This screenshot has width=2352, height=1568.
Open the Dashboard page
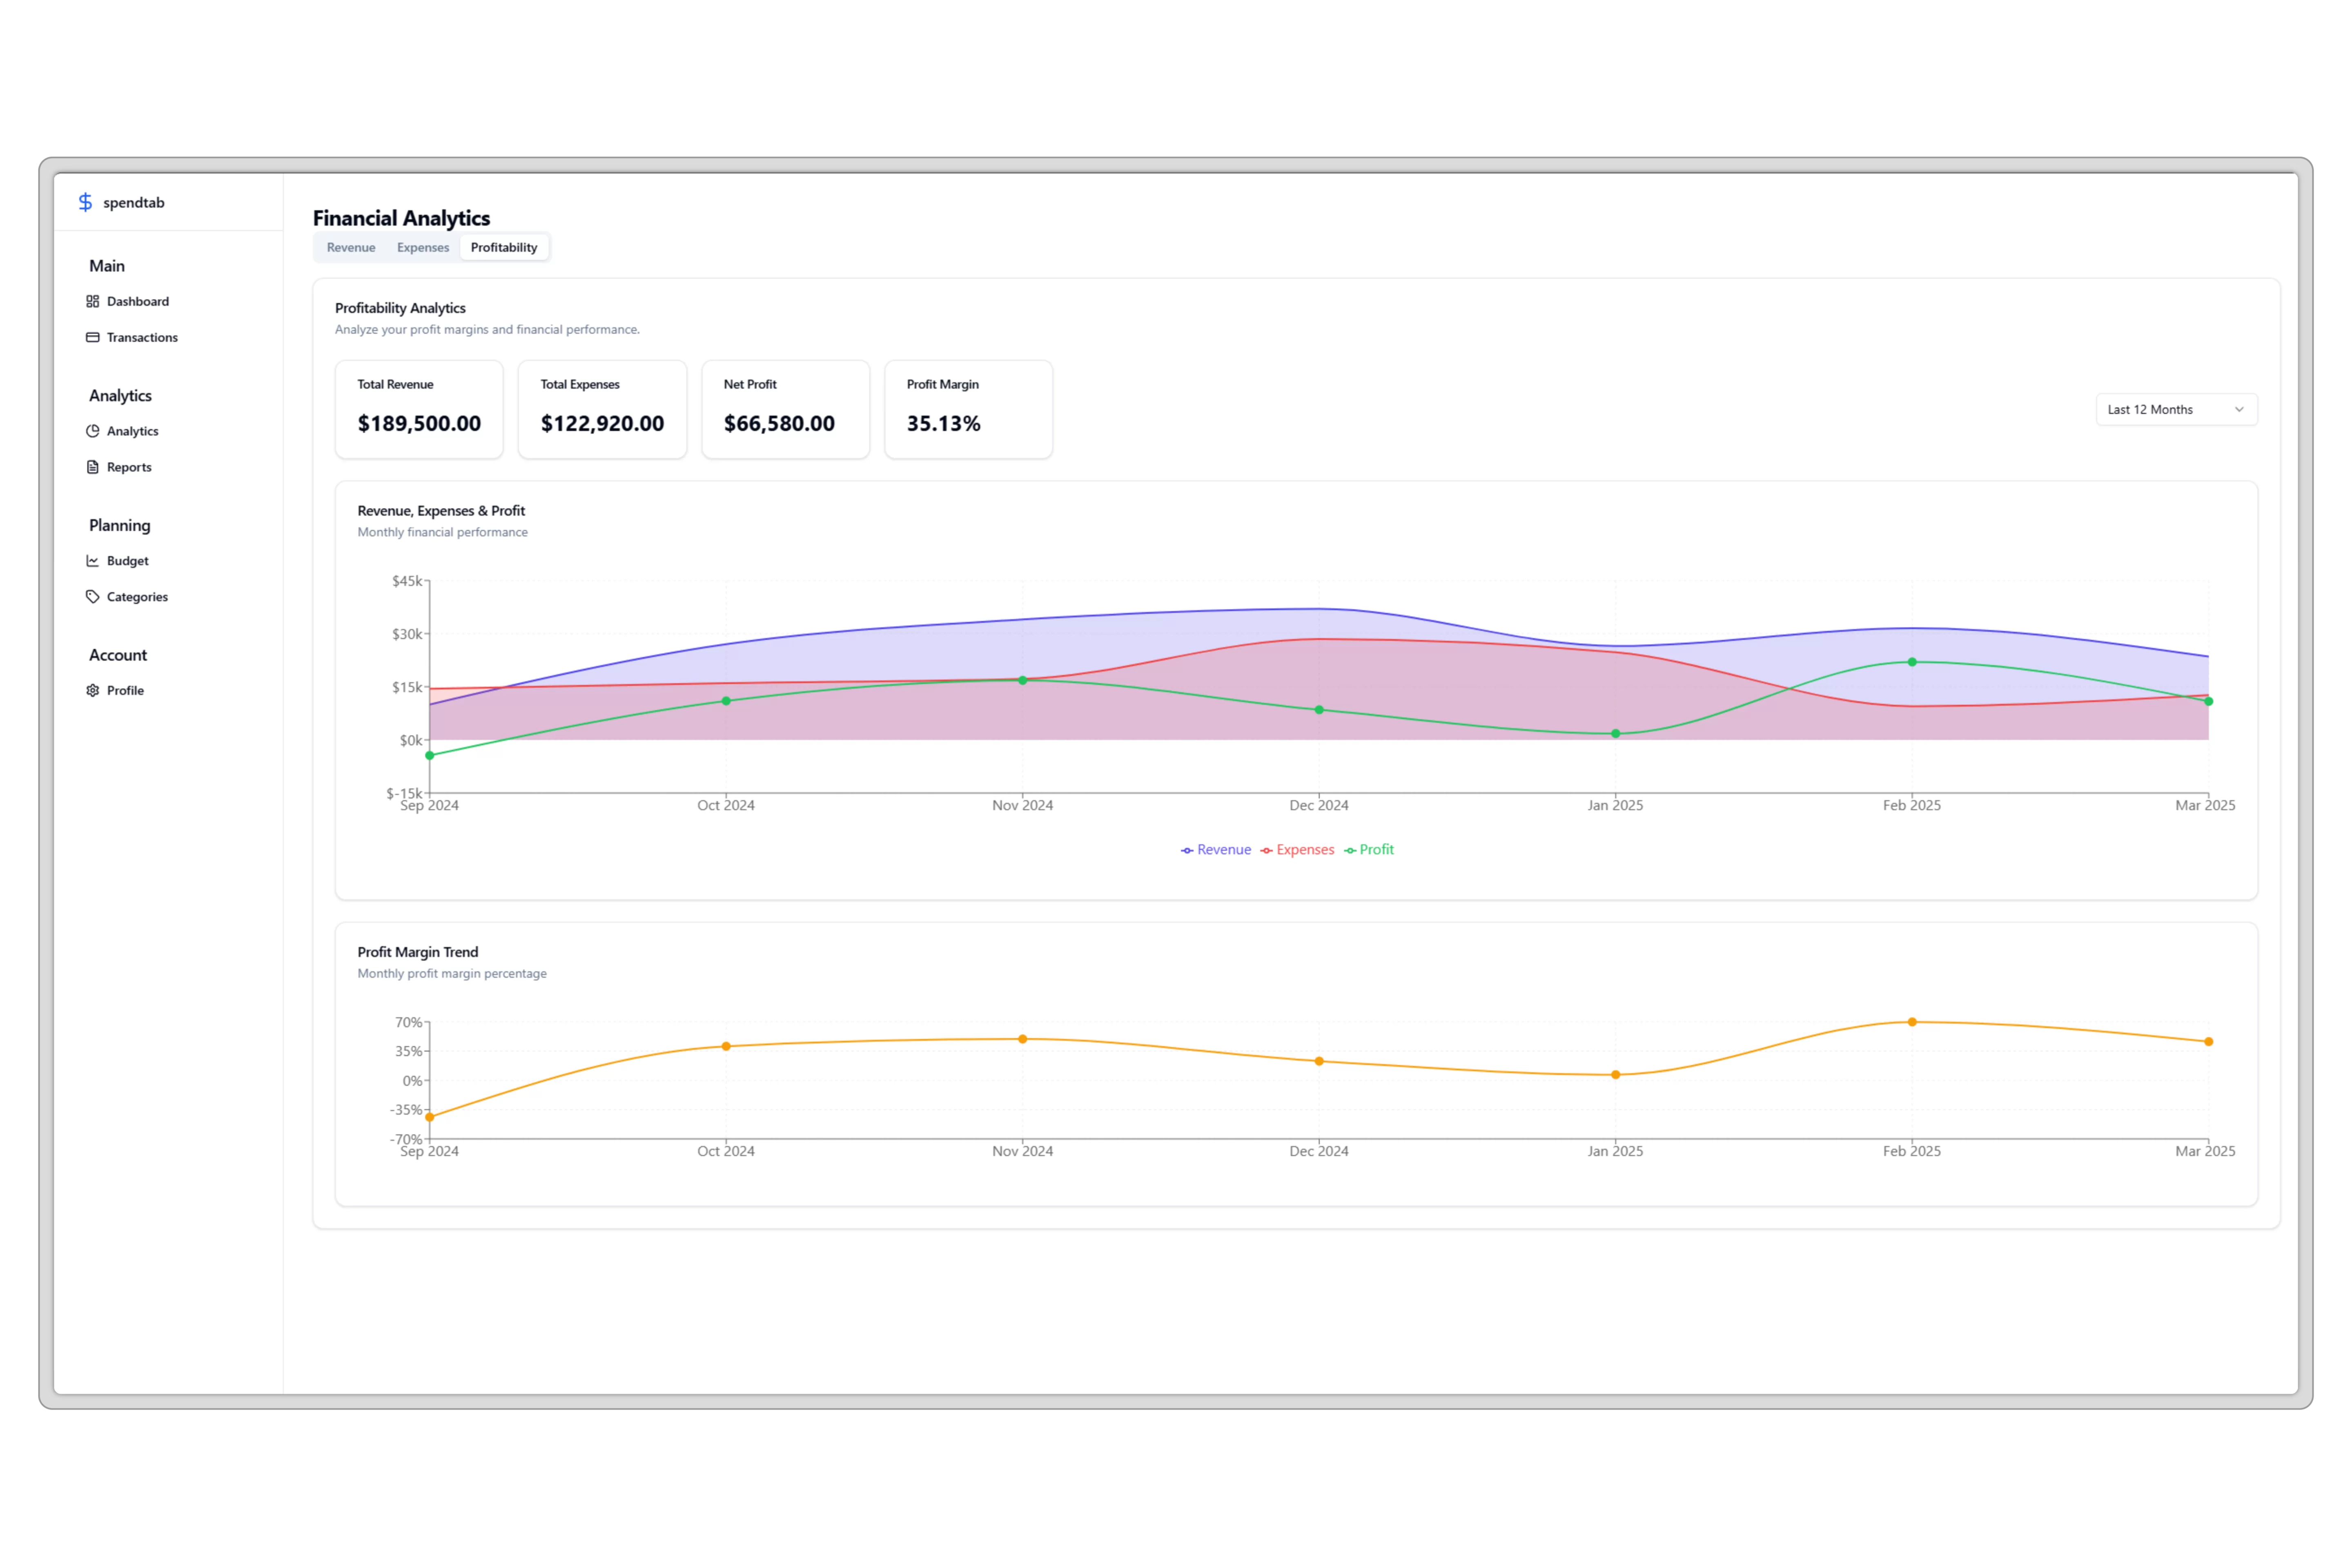tap(138, 301)
